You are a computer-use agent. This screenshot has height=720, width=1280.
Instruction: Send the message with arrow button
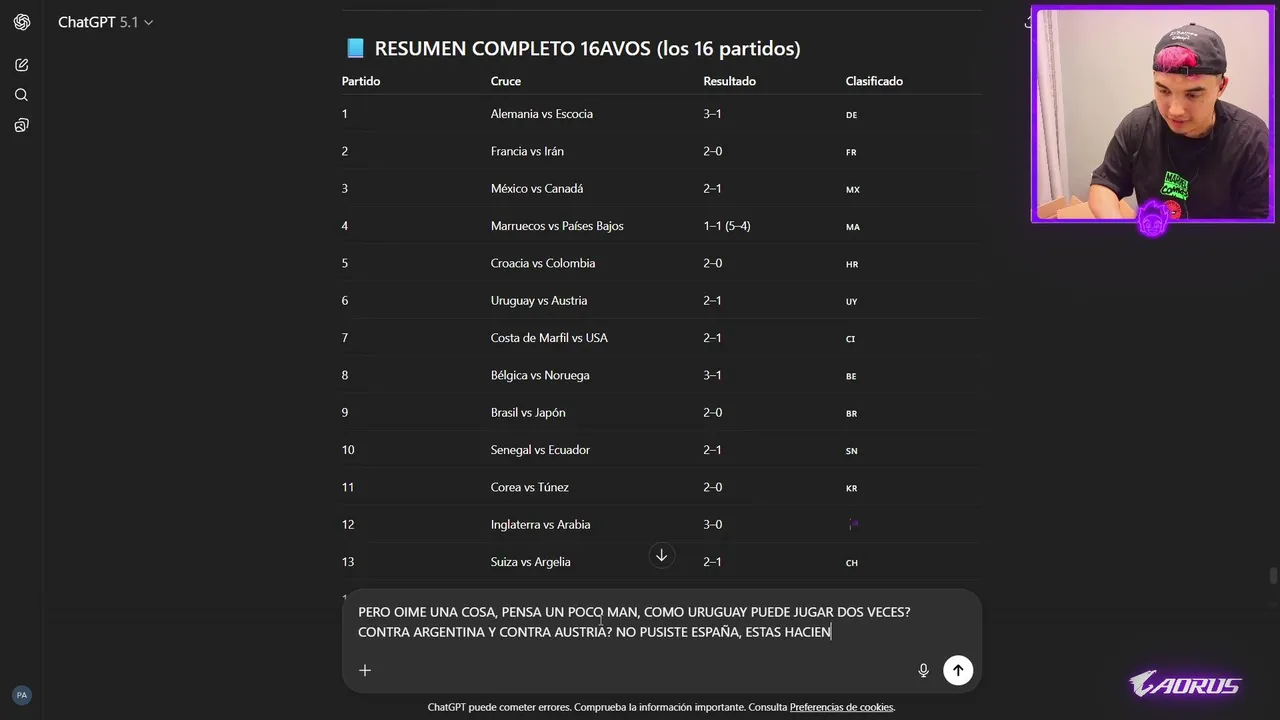(x=958, y=670)
